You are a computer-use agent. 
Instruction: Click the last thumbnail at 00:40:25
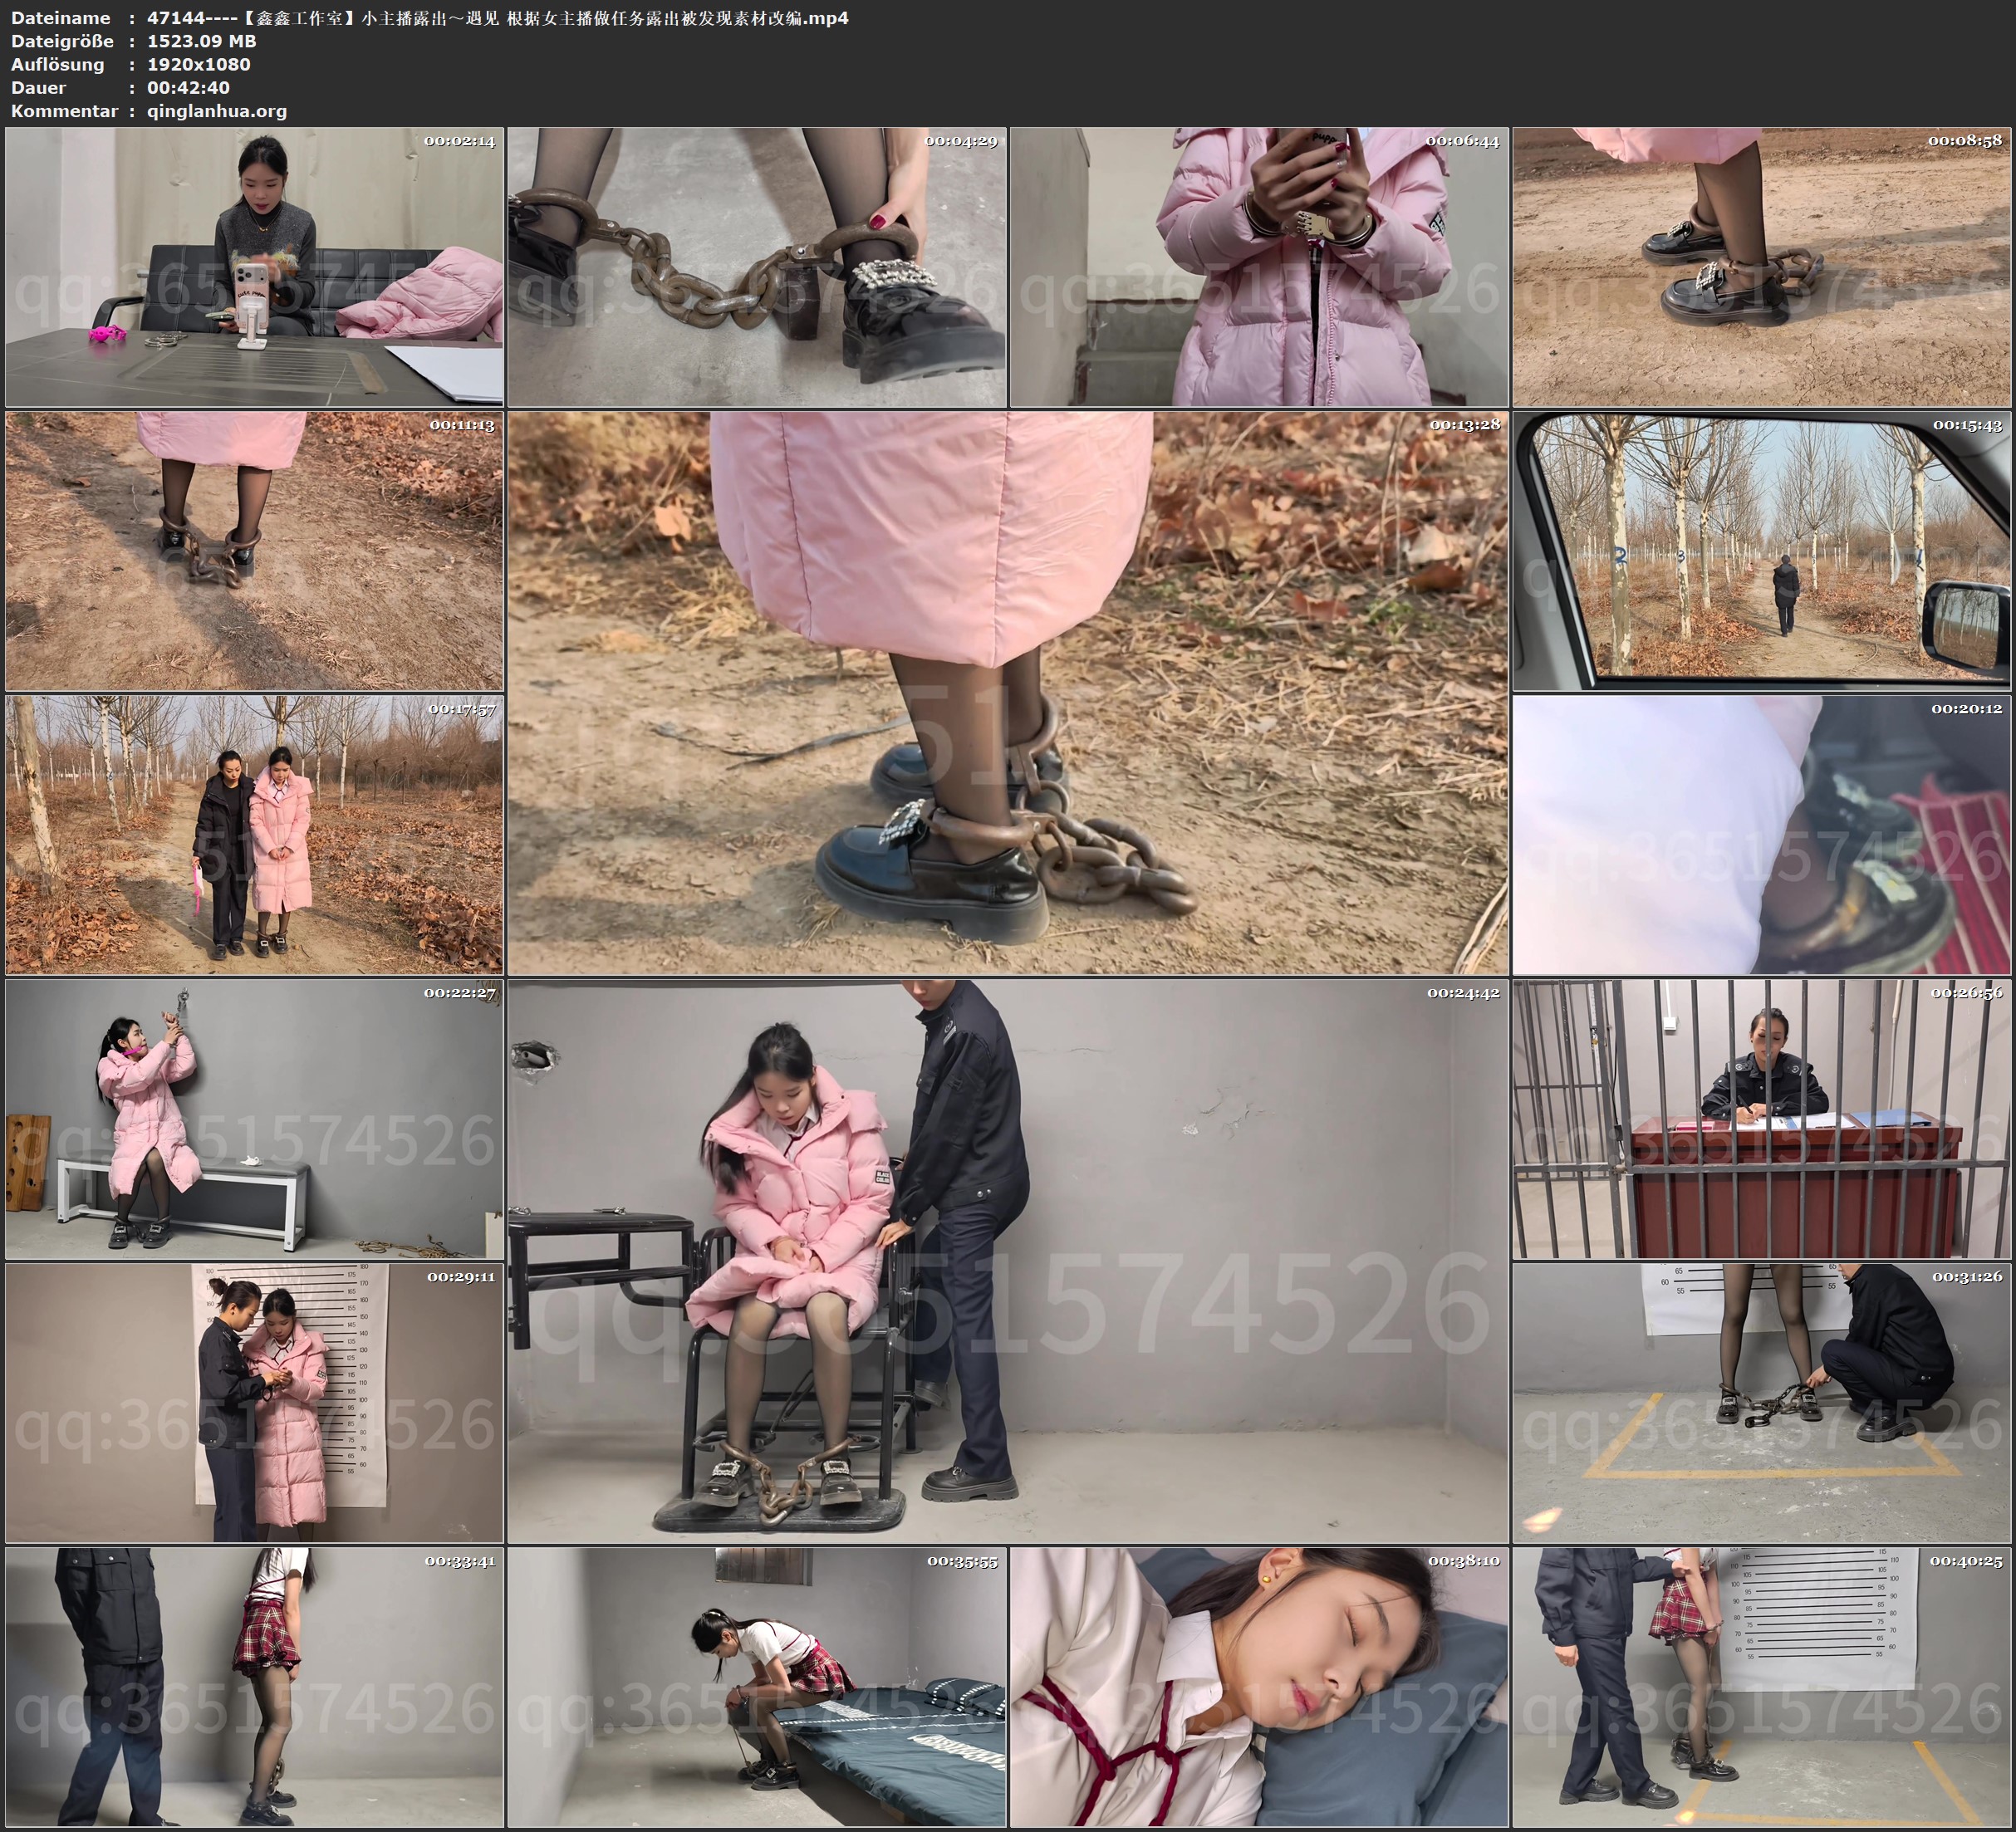click(x=1762, y=1688)
